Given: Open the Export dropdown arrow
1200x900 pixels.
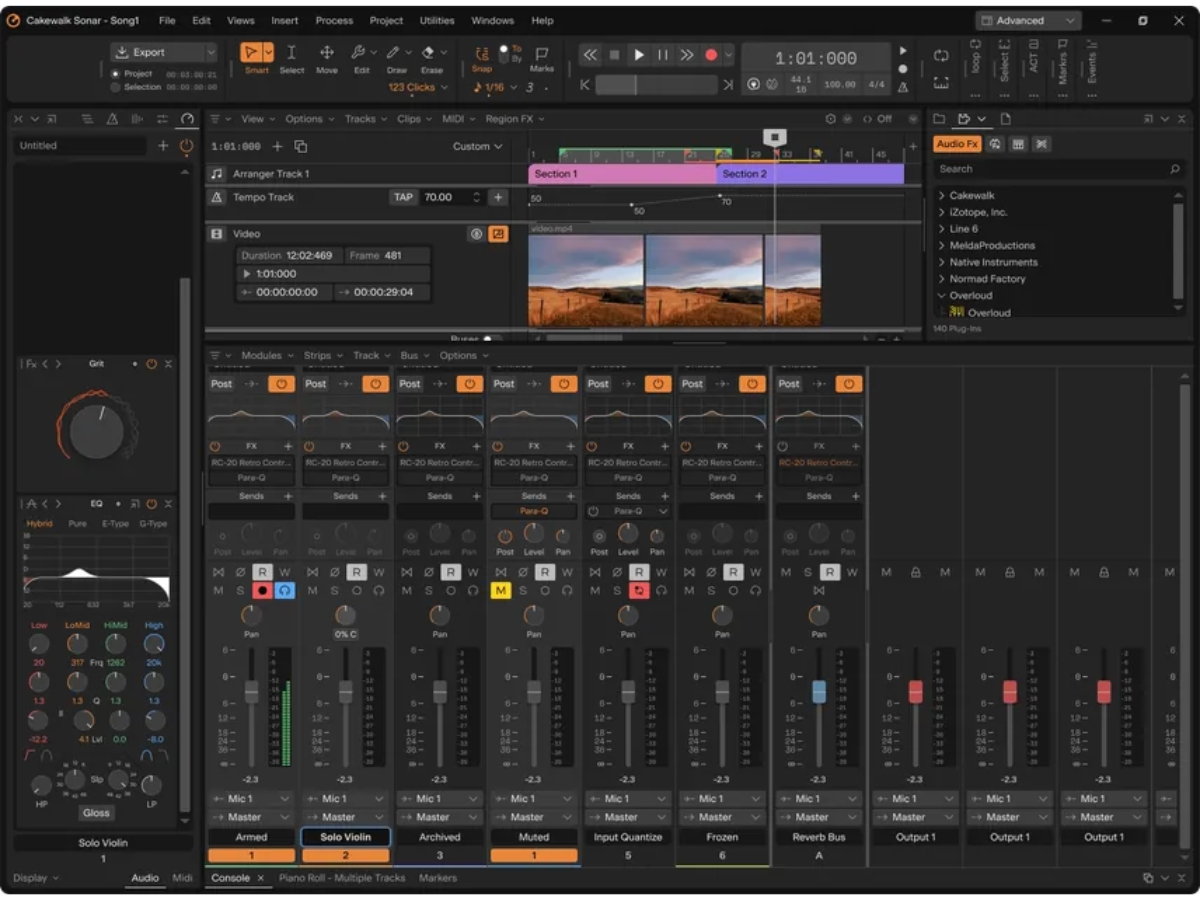Looking at the screenshot, I should (x=210, y=52).
